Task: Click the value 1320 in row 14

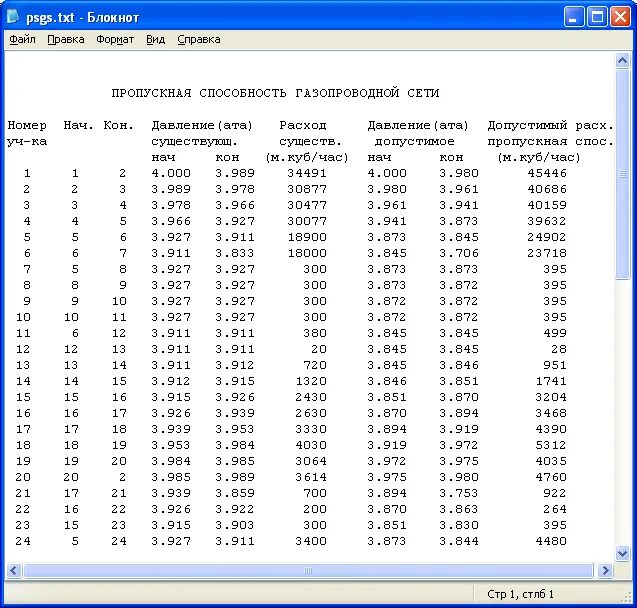Action: tap(311, 381)
